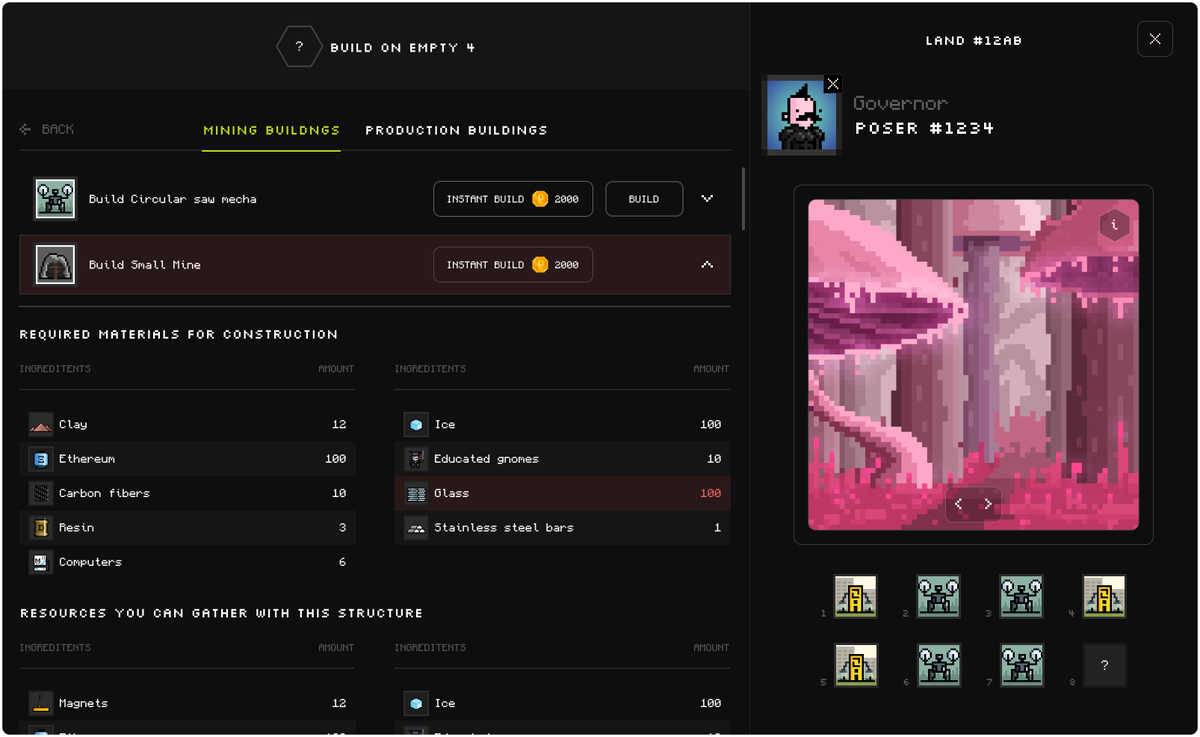
Task: Click the Glass ingredient icon
Action: [416, 493]
